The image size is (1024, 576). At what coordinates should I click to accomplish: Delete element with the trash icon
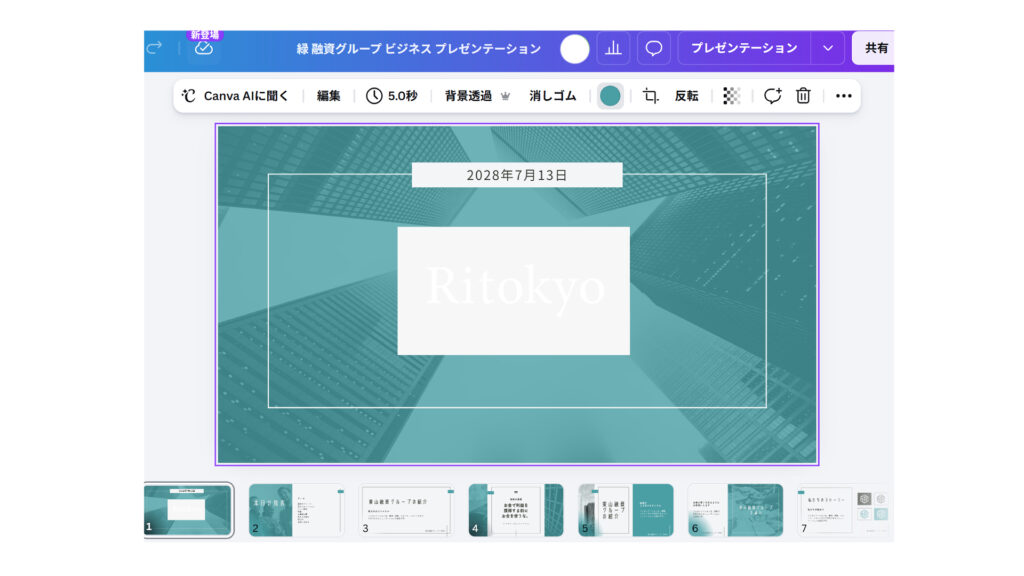[803, 96]
